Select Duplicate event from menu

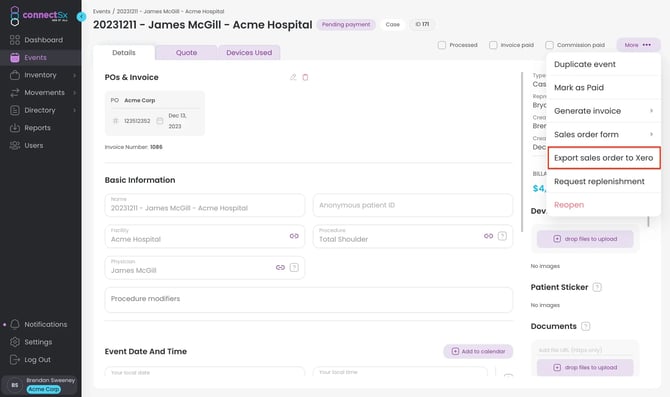[603, 64]
